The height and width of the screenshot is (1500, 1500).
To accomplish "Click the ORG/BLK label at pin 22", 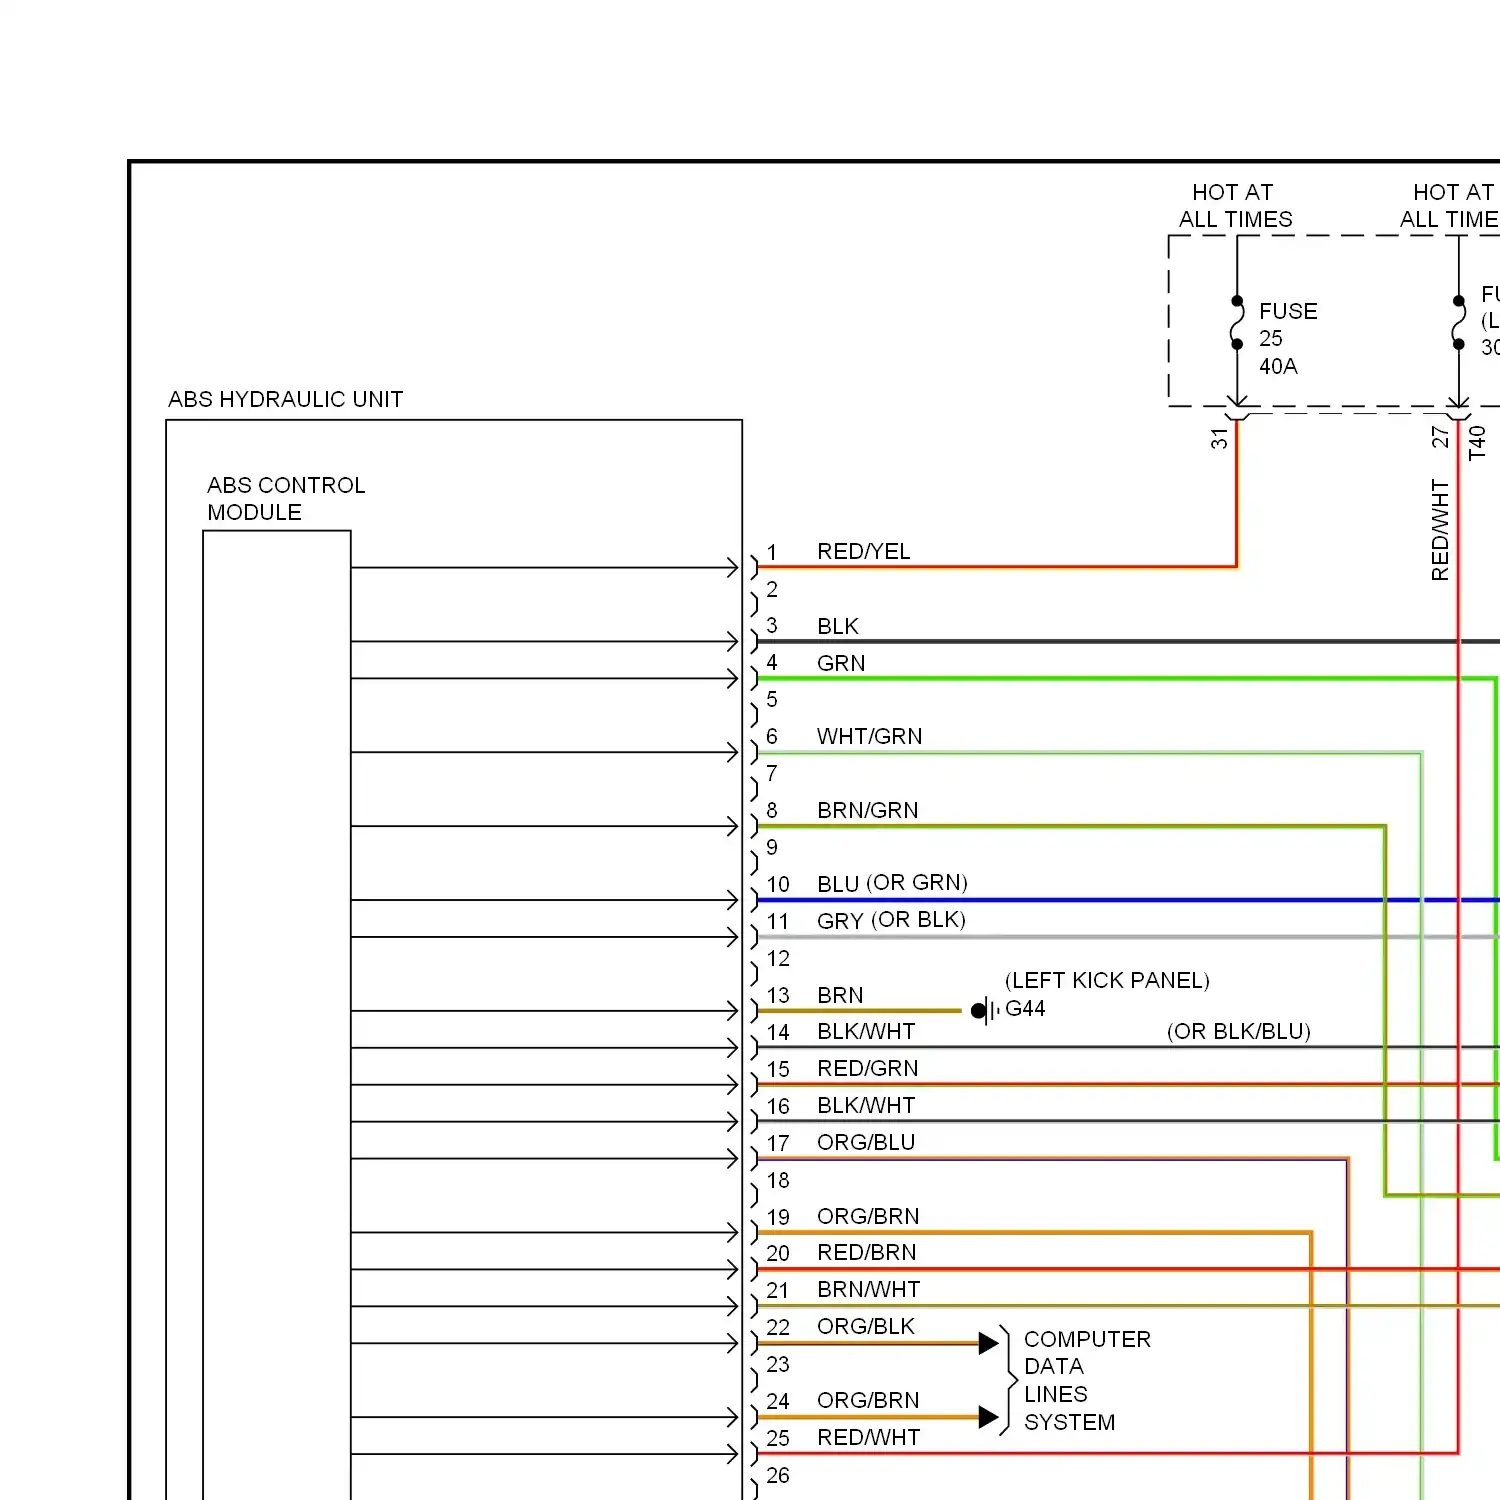I will click(x=866, y=1327).
